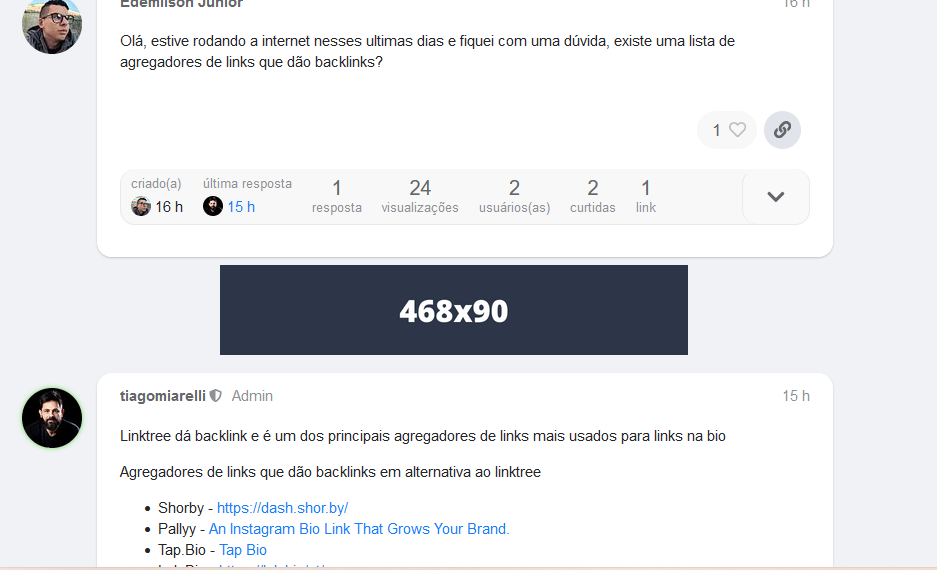
Task: Open the Tap Bio link
Action: tap(243, 550)
